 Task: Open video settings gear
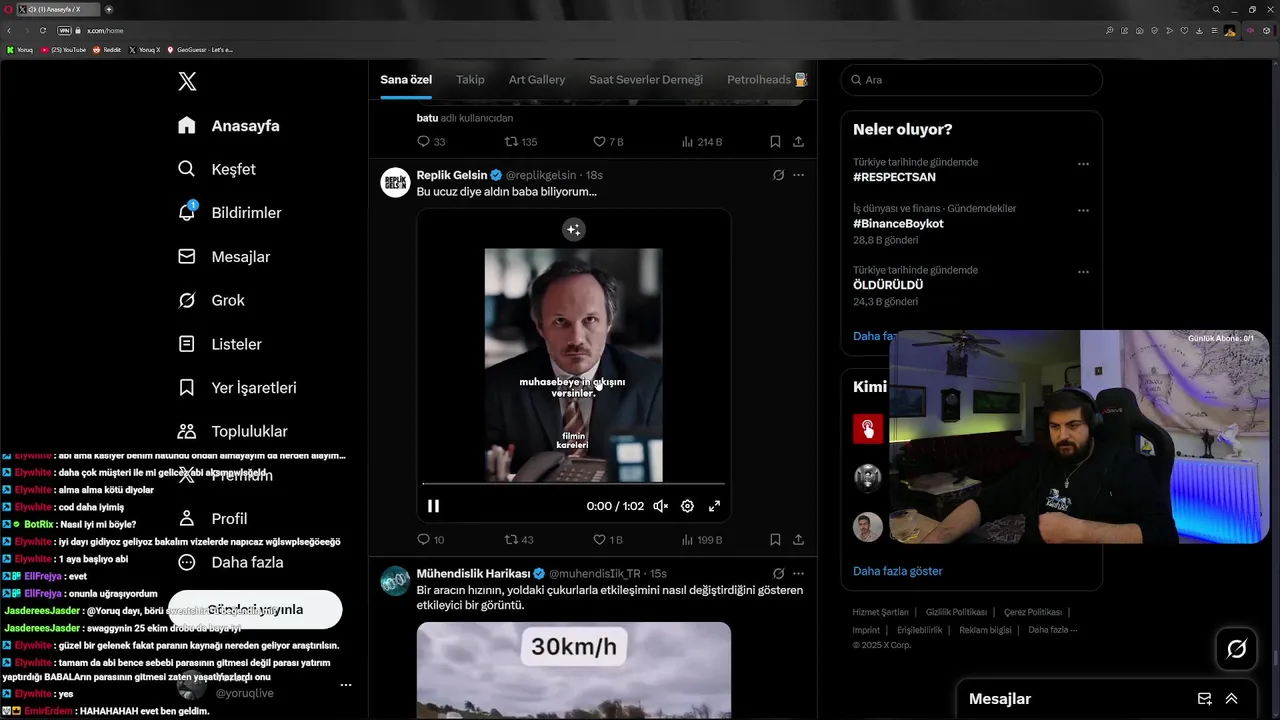[x=687, y=506]
